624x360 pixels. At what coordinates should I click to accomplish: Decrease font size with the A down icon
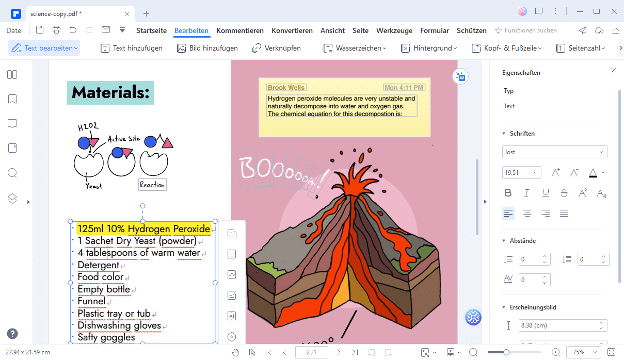pos(574,173)
